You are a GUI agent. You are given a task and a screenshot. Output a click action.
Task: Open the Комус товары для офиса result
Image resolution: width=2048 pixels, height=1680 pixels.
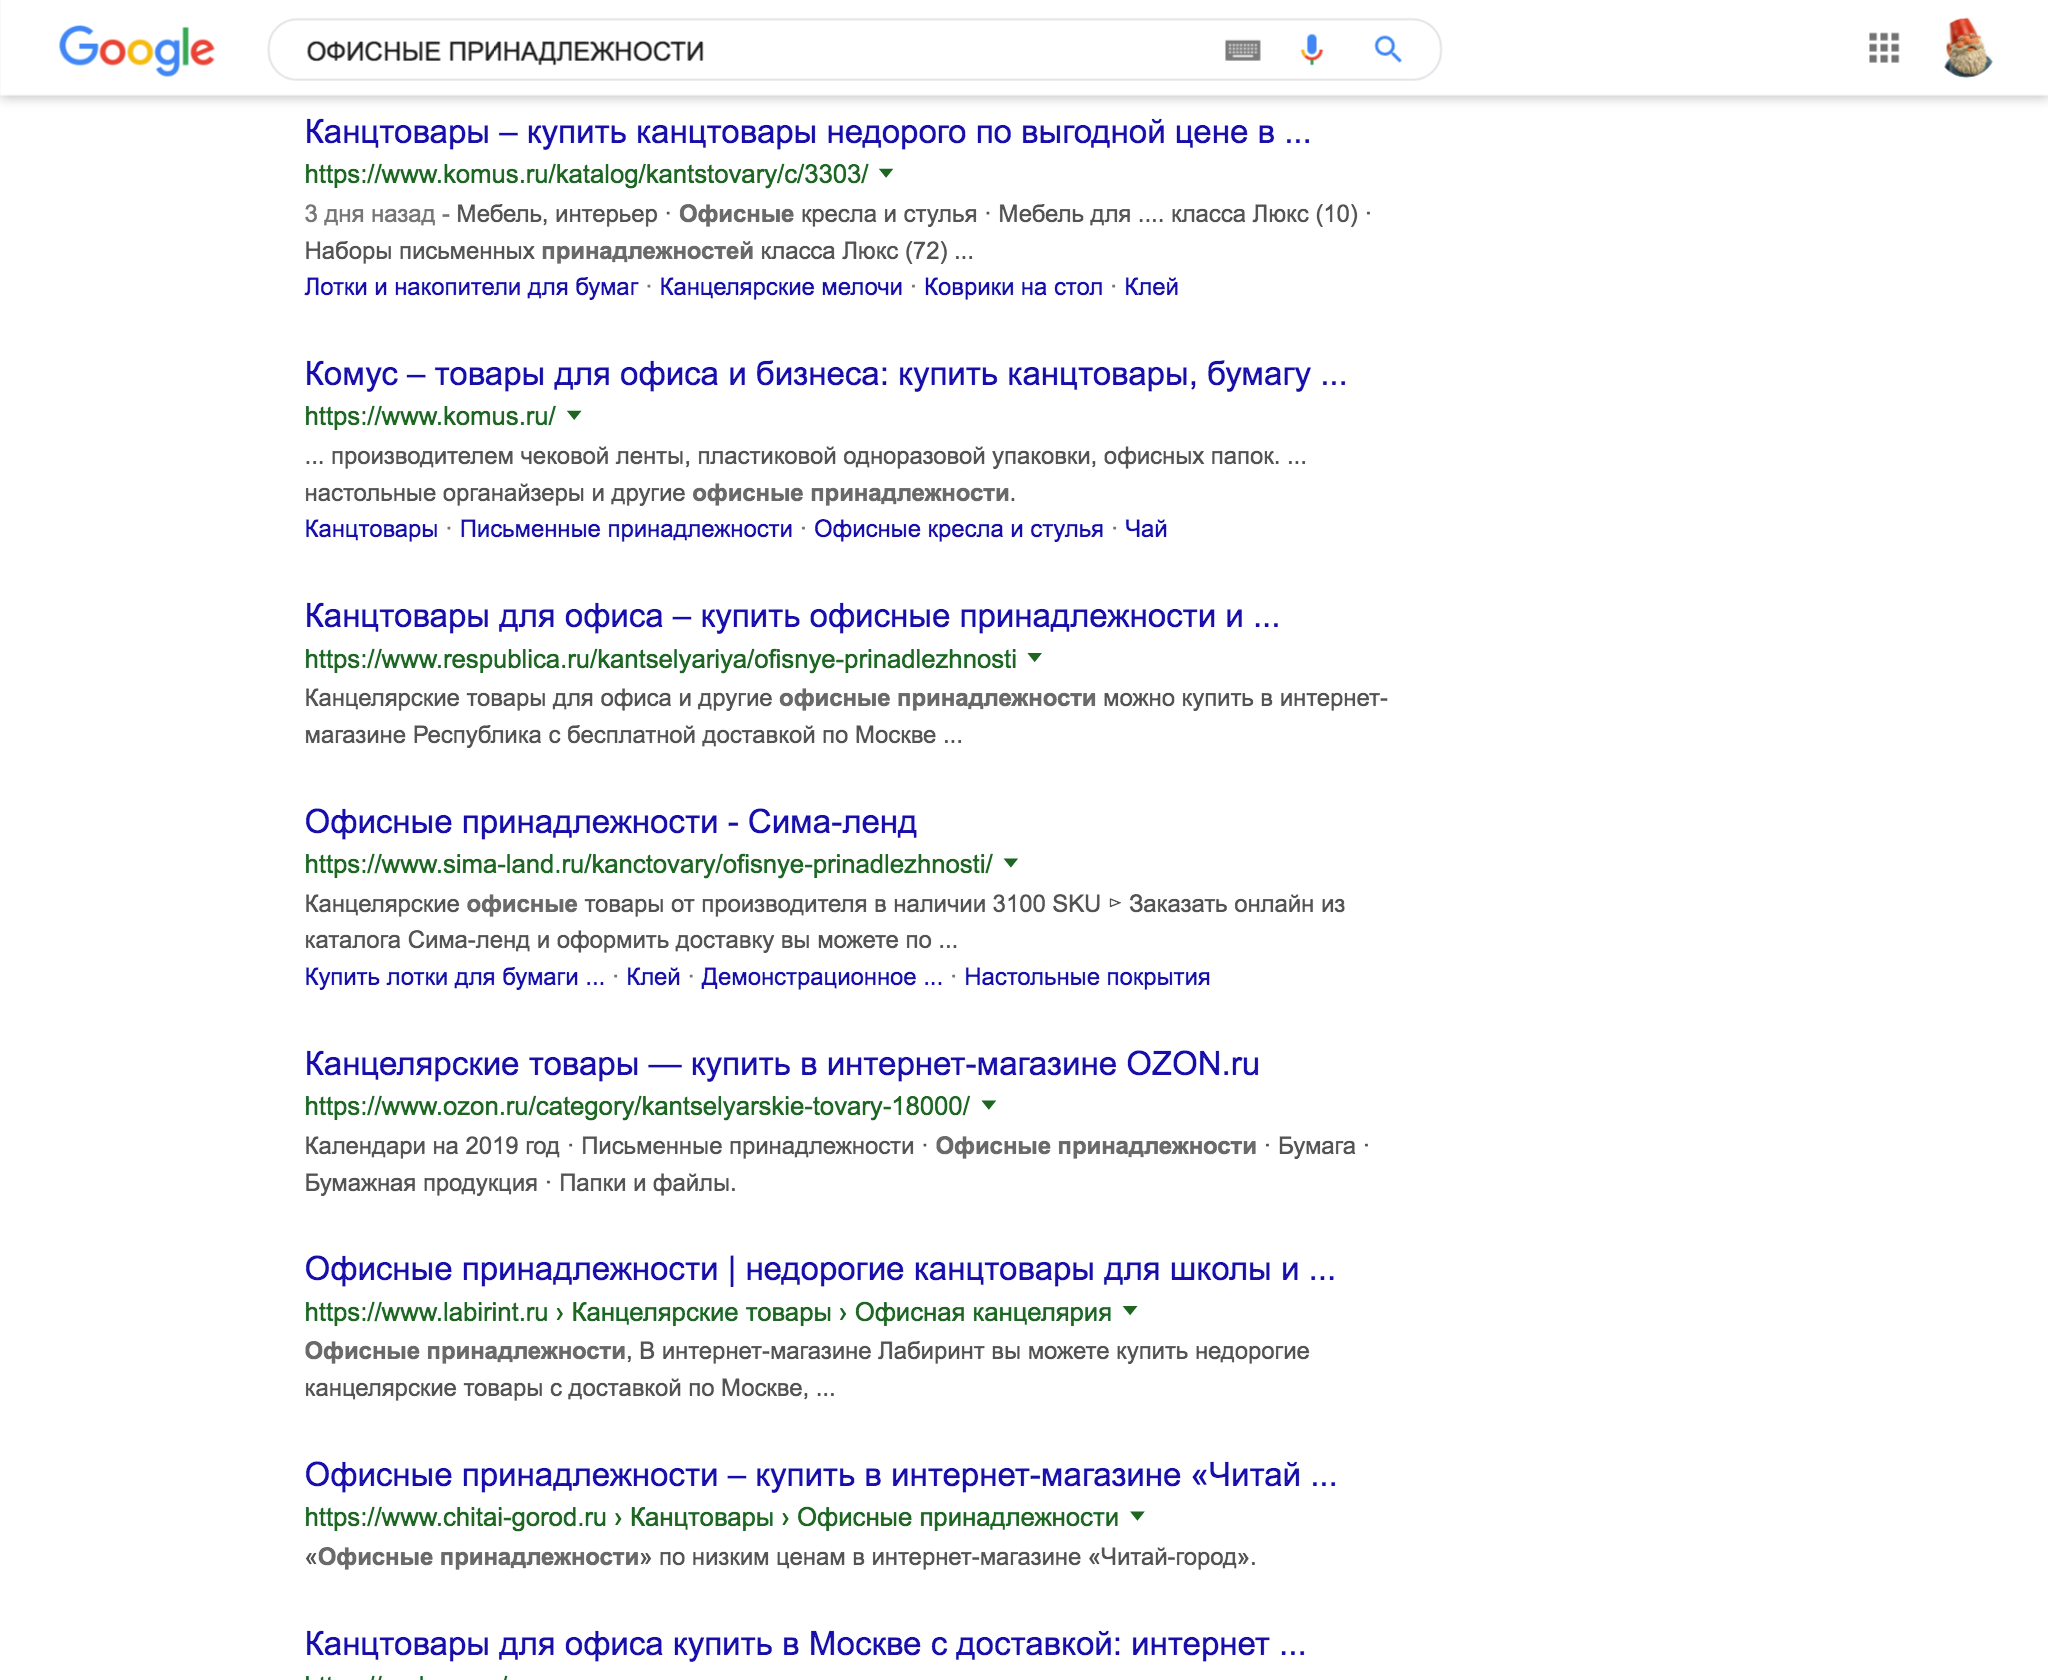tap(825, 374)
